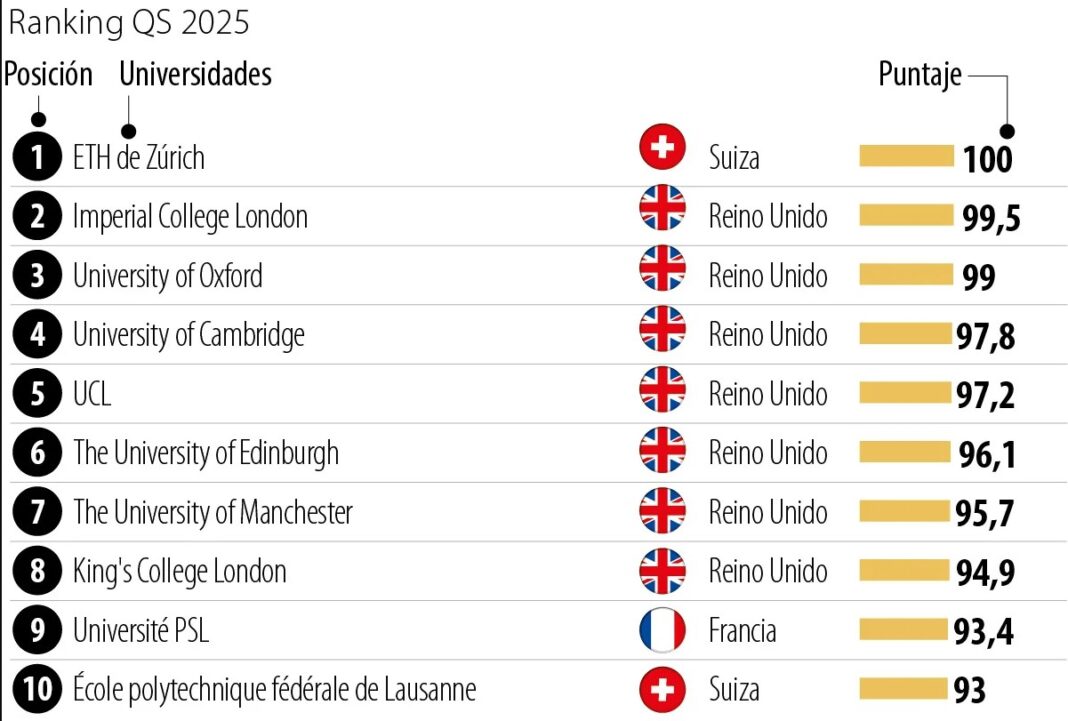
Task: Select The University of Manchester name
Action: (213, 513)
